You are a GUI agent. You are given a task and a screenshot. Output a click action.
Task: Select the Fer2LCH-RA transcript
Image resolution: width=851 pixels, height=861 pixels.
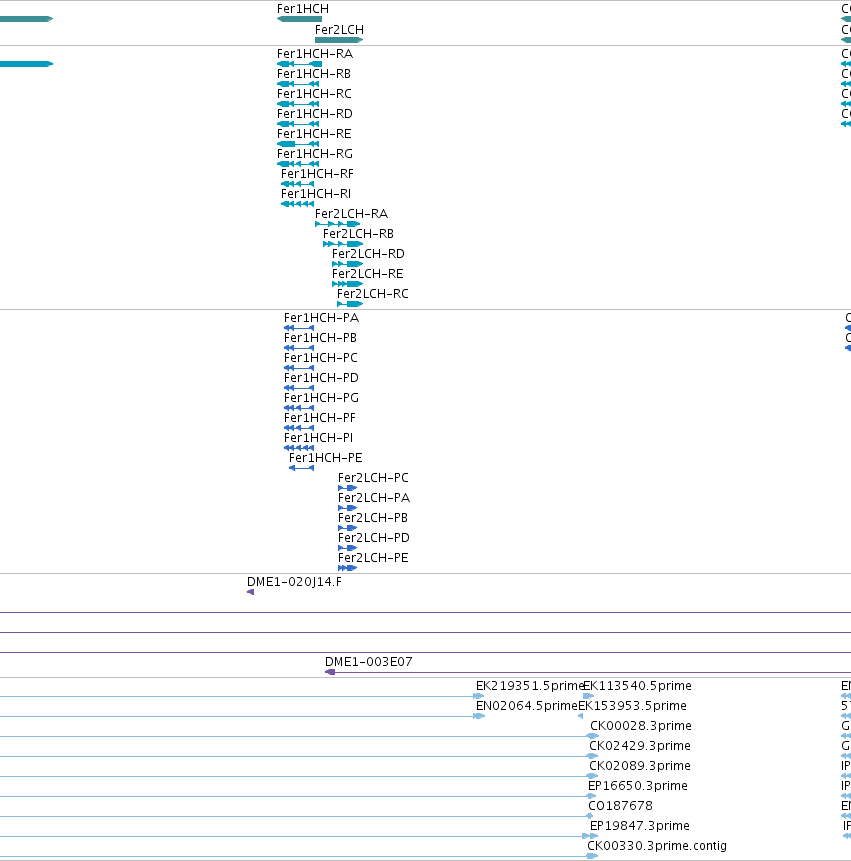click(x=337, y=224)
